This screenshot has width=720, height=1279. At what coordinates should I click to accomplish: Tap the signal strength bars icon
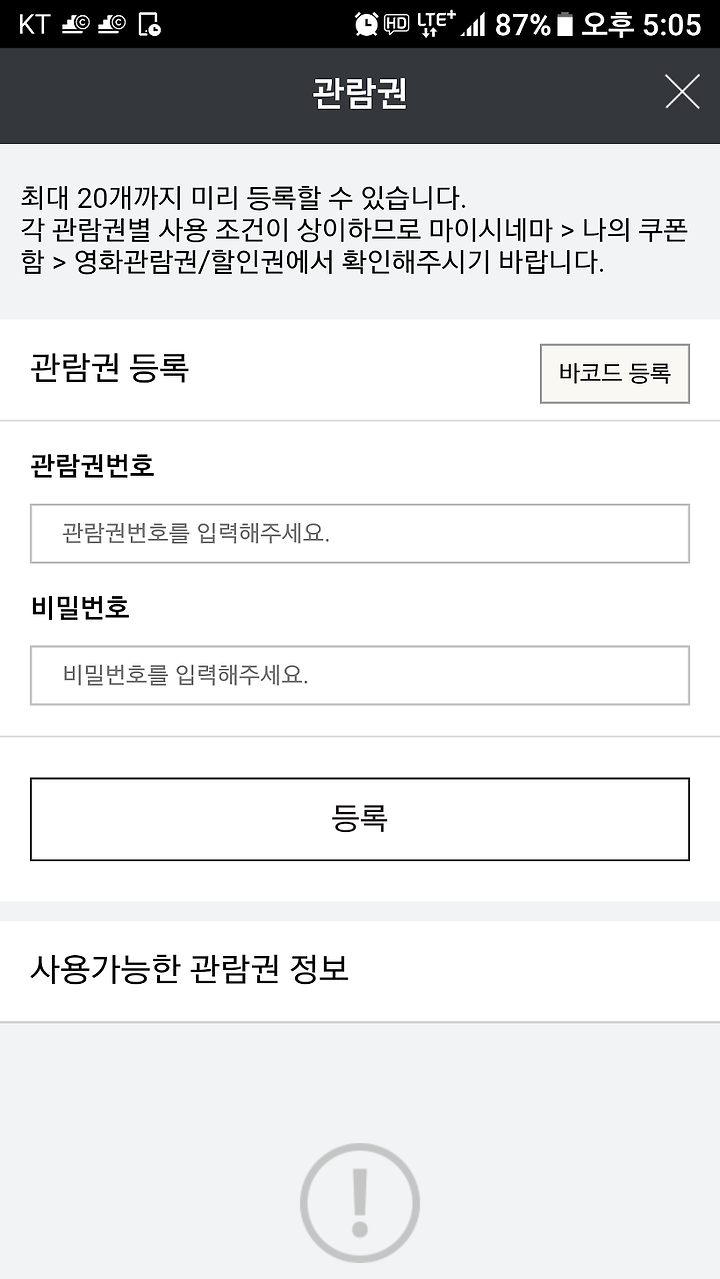tap(474, 25)
